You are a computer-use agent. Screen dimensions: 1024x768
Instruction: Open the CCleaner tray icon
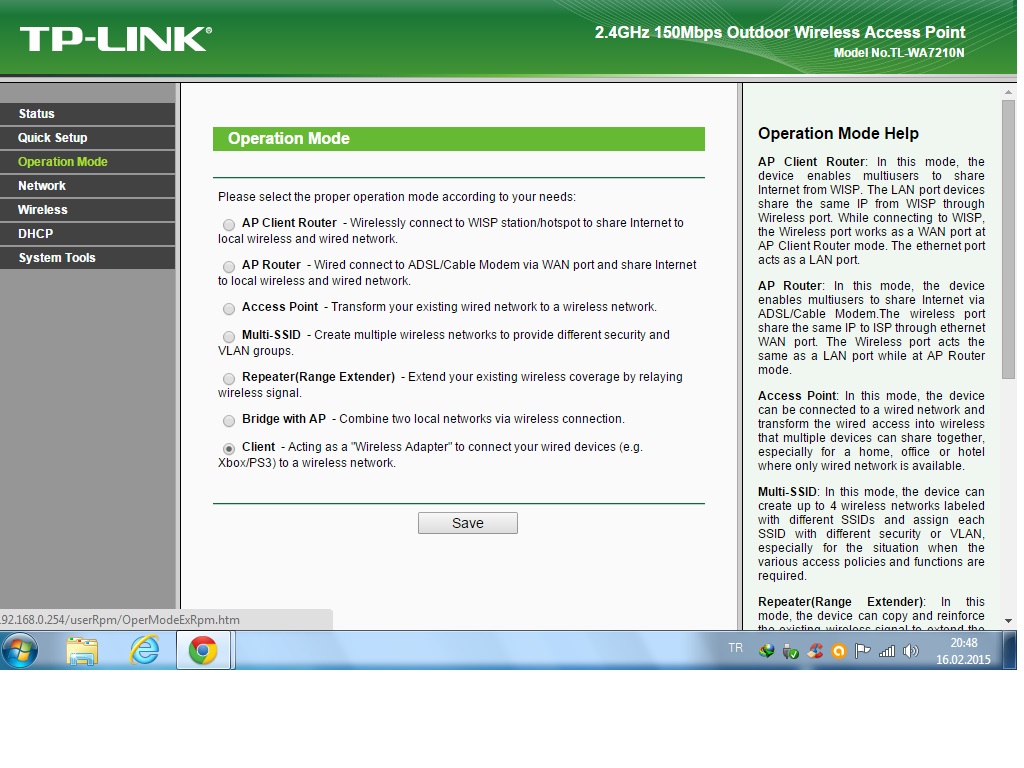tap(815, 650)
